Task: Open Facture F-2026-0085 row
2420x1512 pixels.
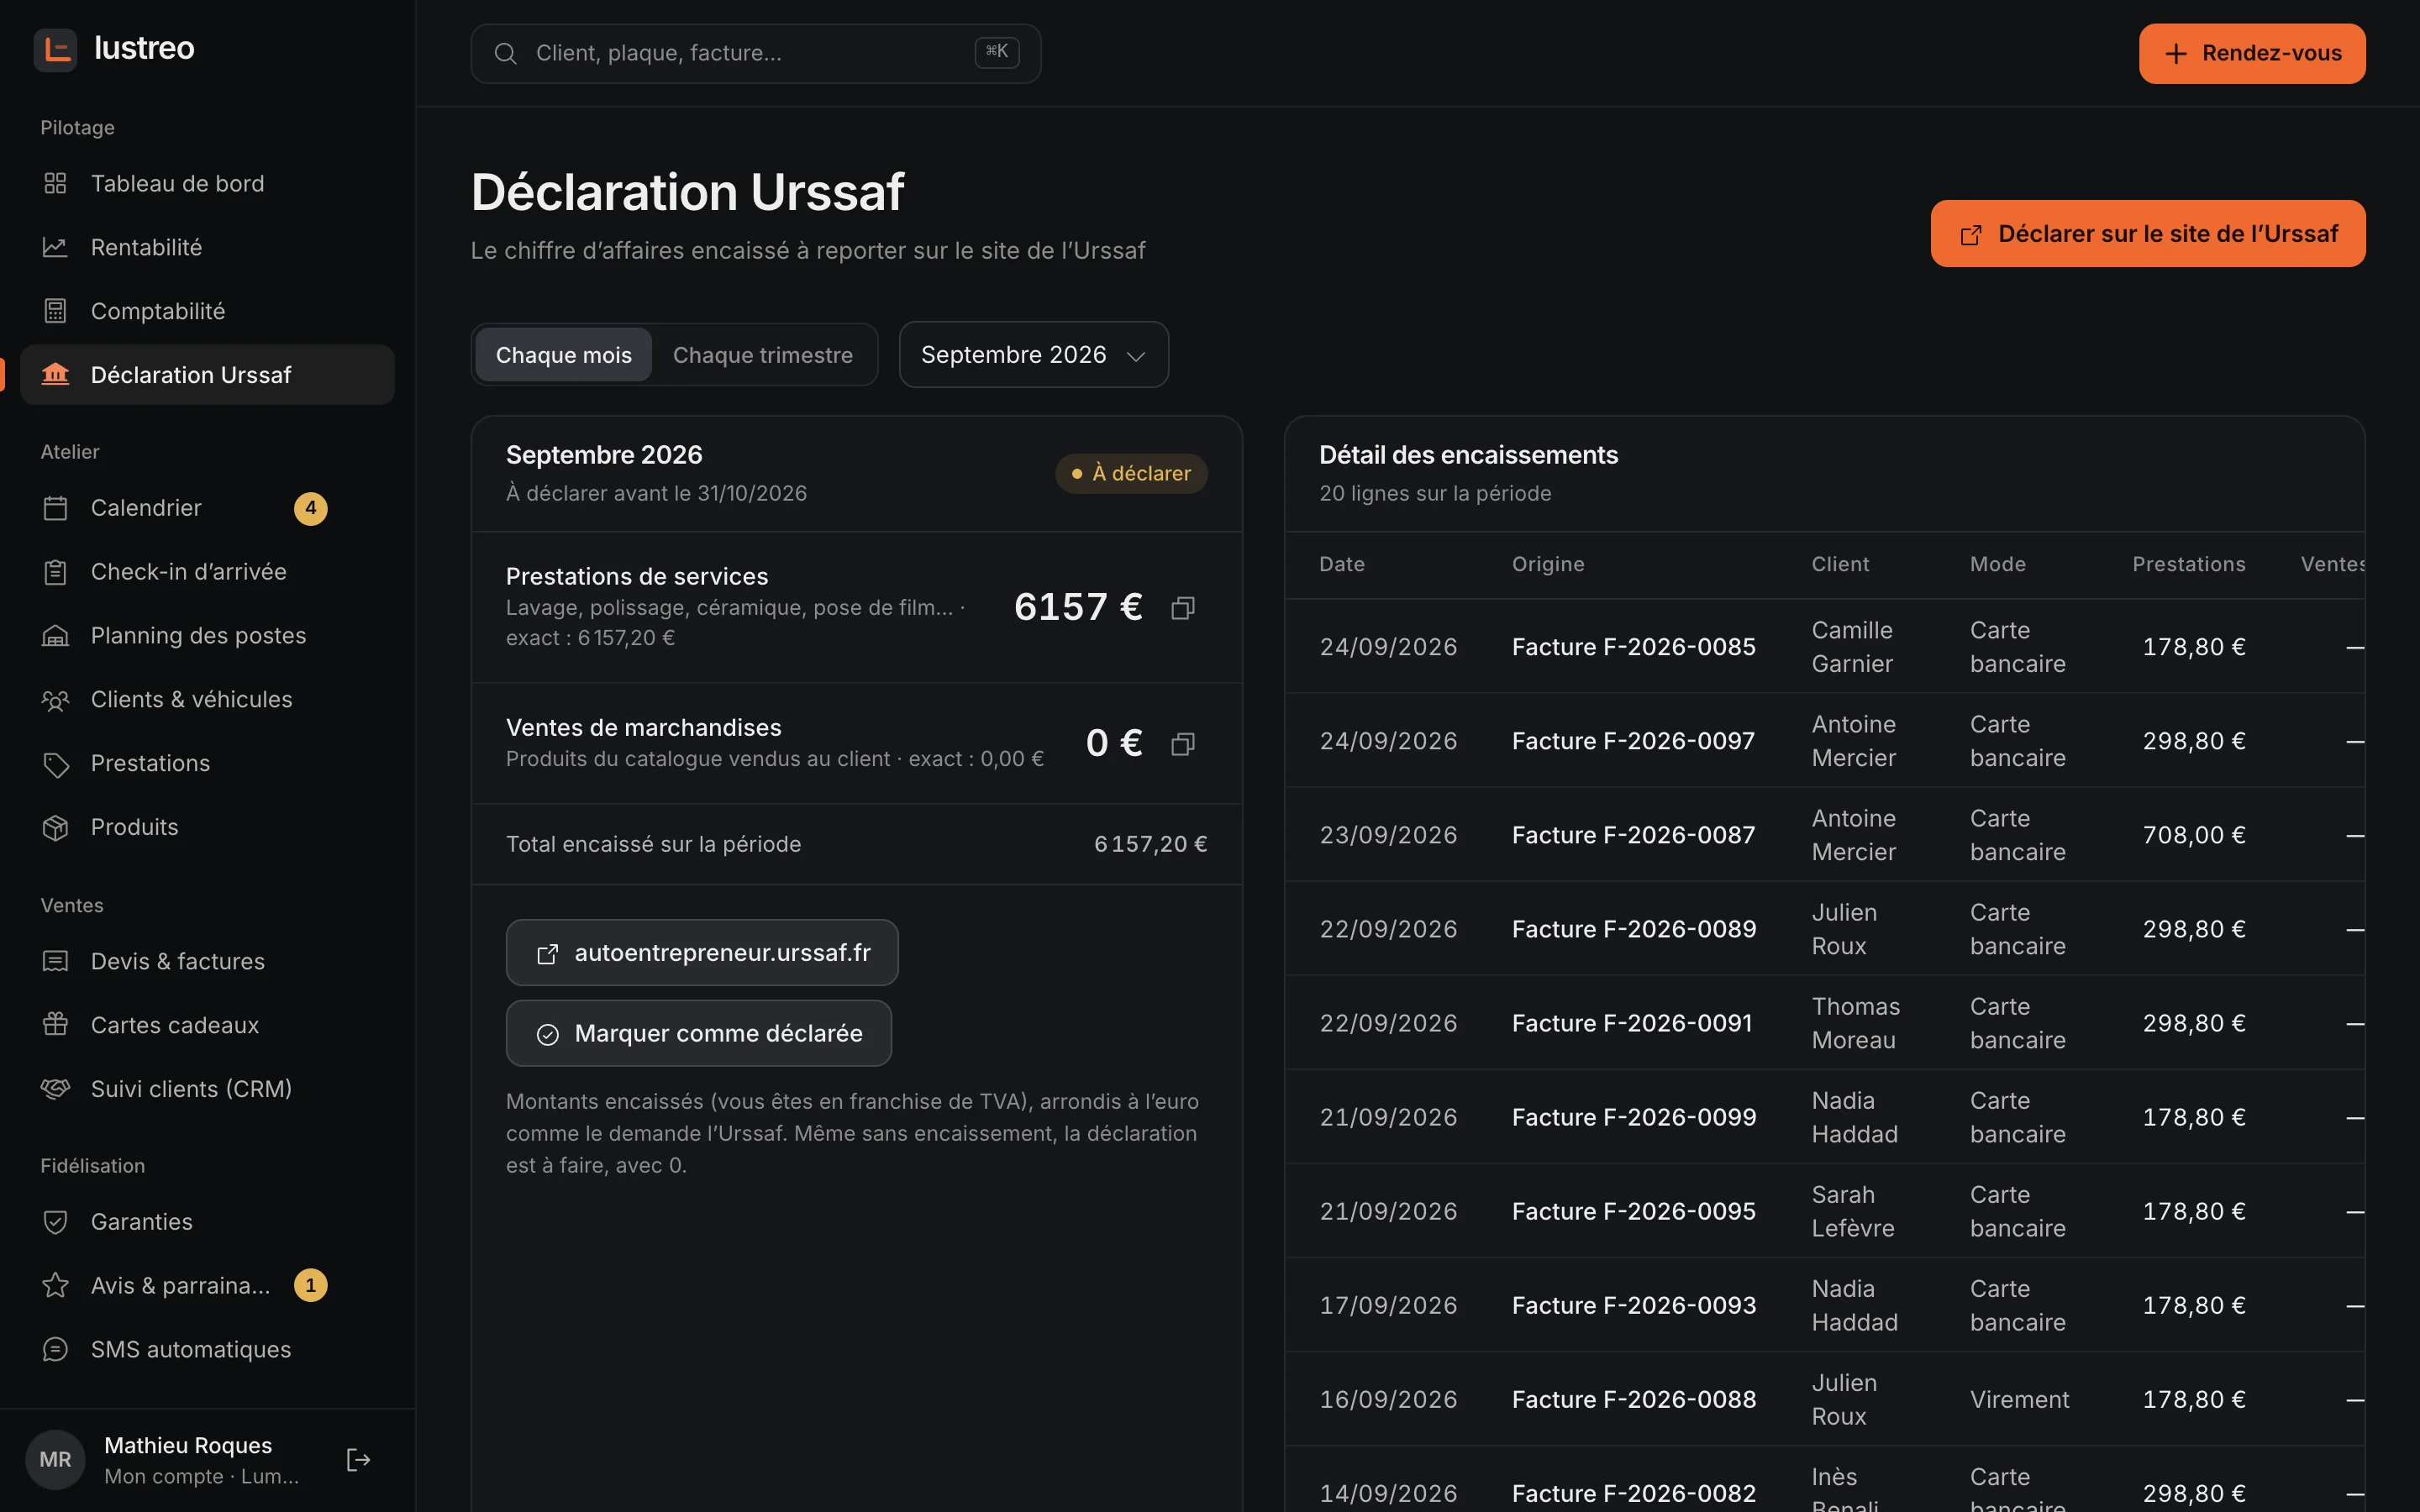Action: click(1824, 647)
